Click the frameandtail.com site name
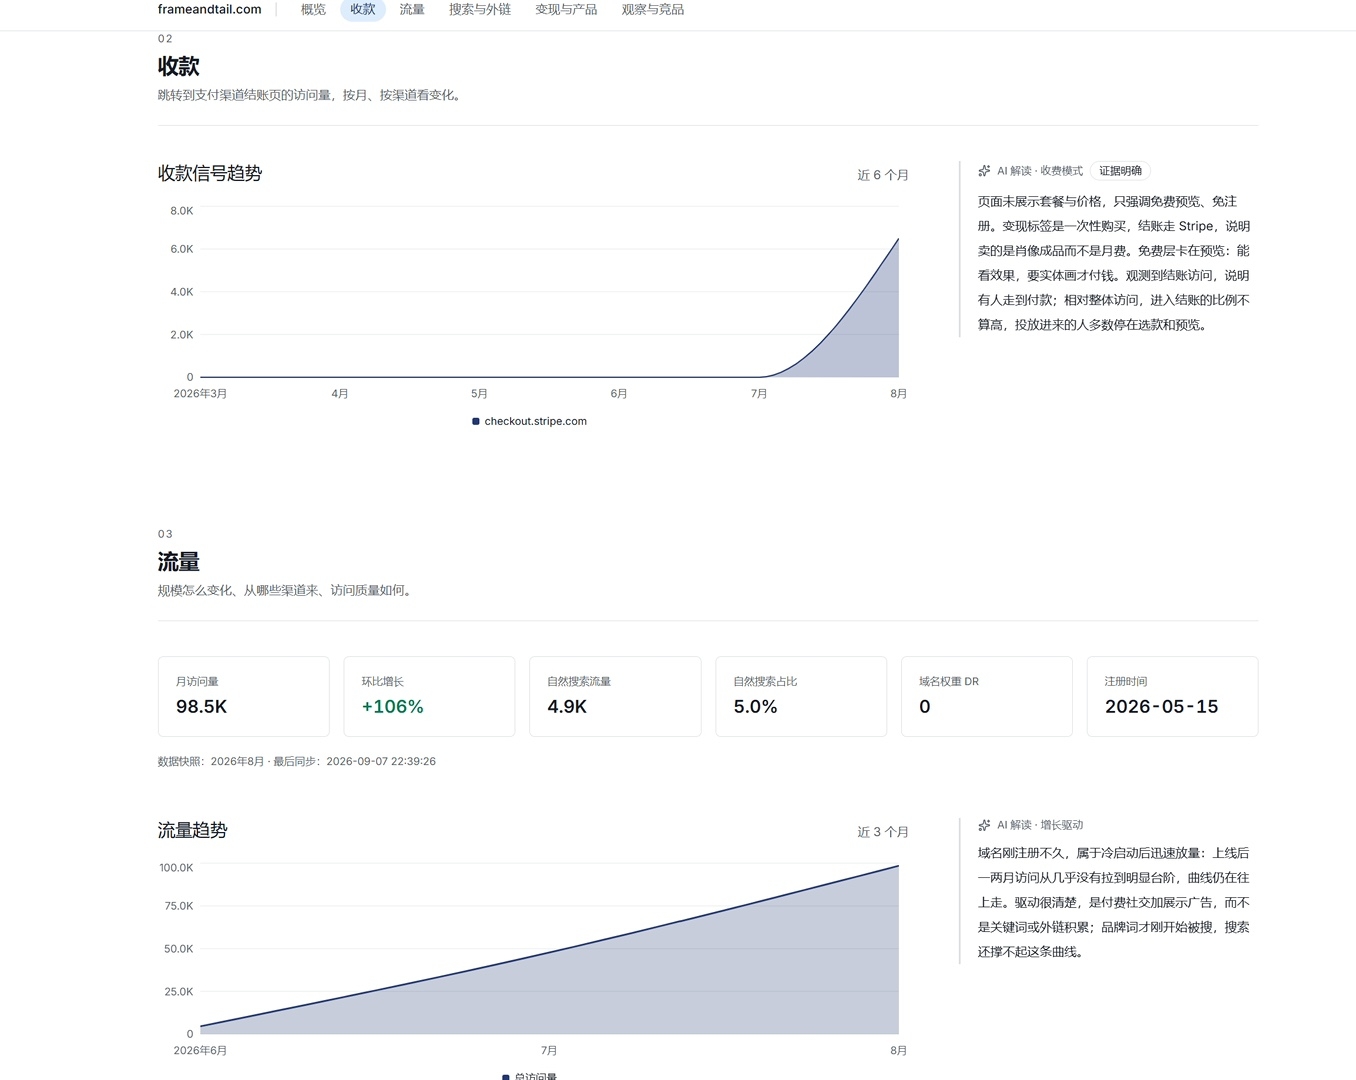The height and width of the screenshot is (1080, 1356). pyautogui.click(x=209, y=10)
